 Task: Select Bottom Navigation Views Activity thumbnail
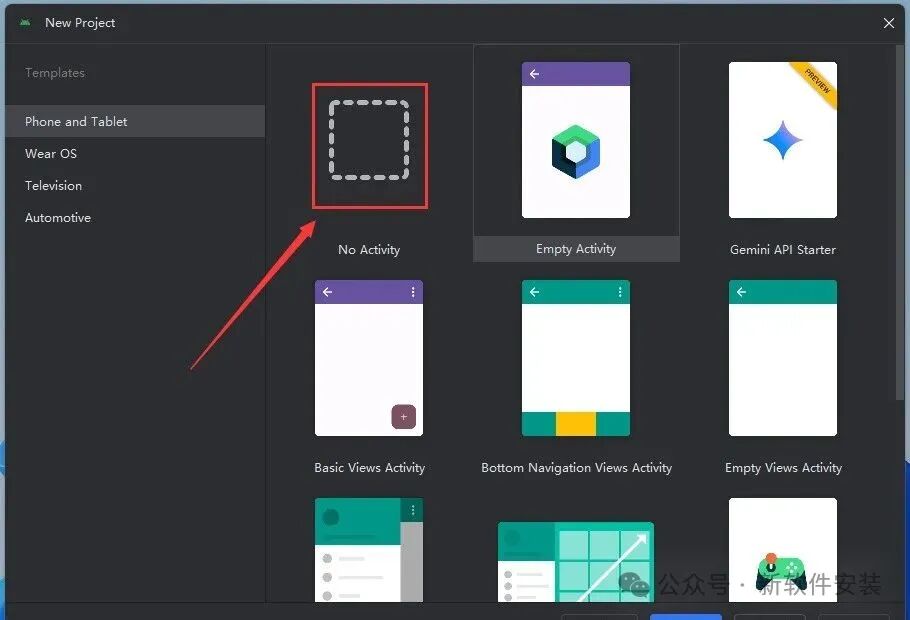576,358
